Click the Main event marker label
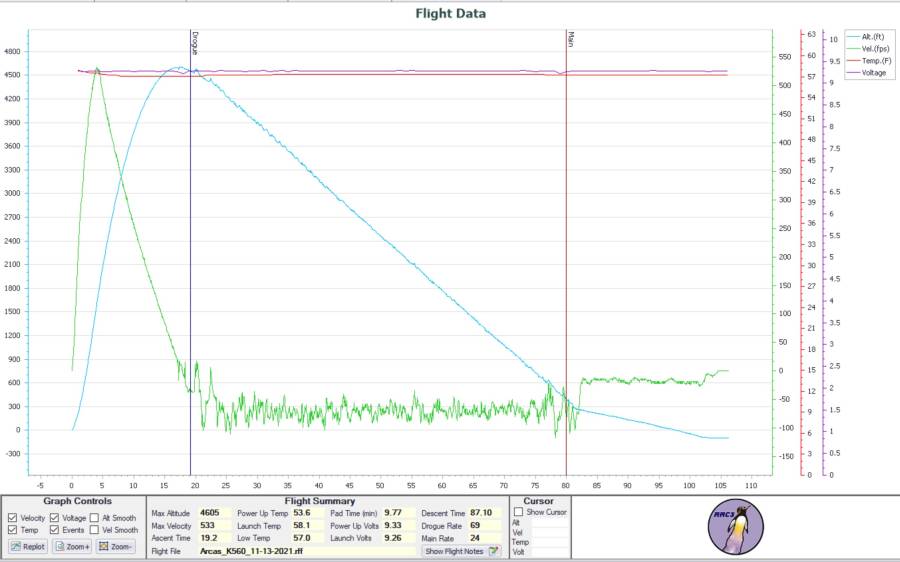Viewport: 900px width, 562px height. click(x=570, y=39)
